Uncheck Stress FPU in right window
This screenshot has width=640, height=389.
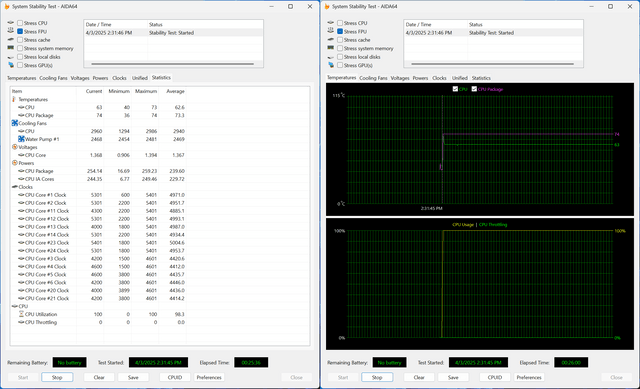click(x=340, y=31)
